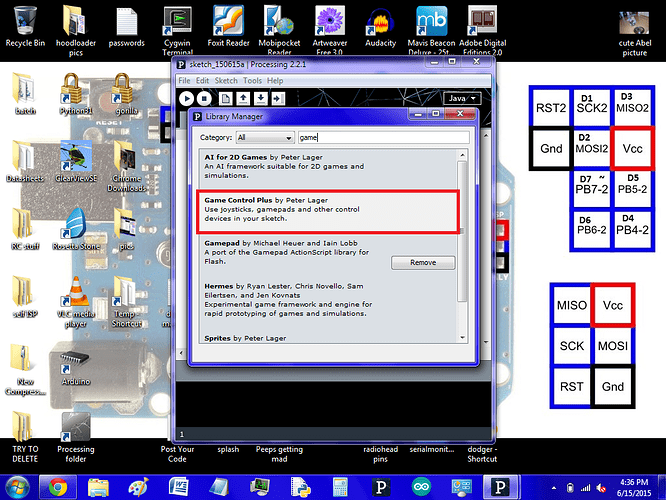Launch Mobipocket Reader desktop shortcut

tap(279, 31)
